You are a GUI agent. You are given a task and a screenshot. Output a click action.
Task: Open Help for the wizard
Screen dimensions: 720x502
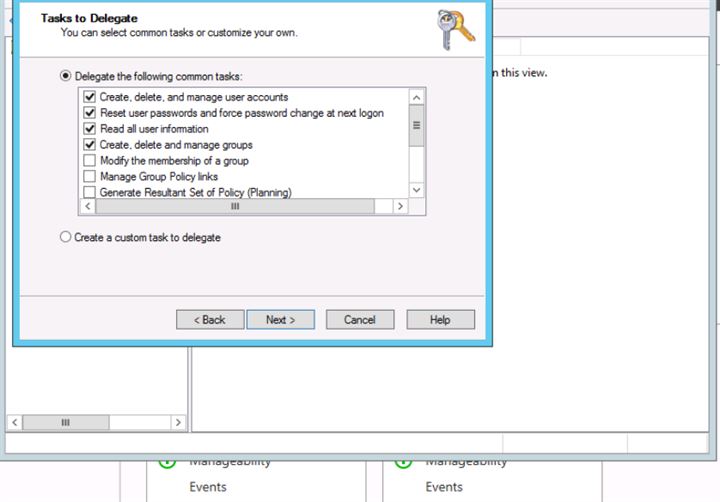click(440, 320)
